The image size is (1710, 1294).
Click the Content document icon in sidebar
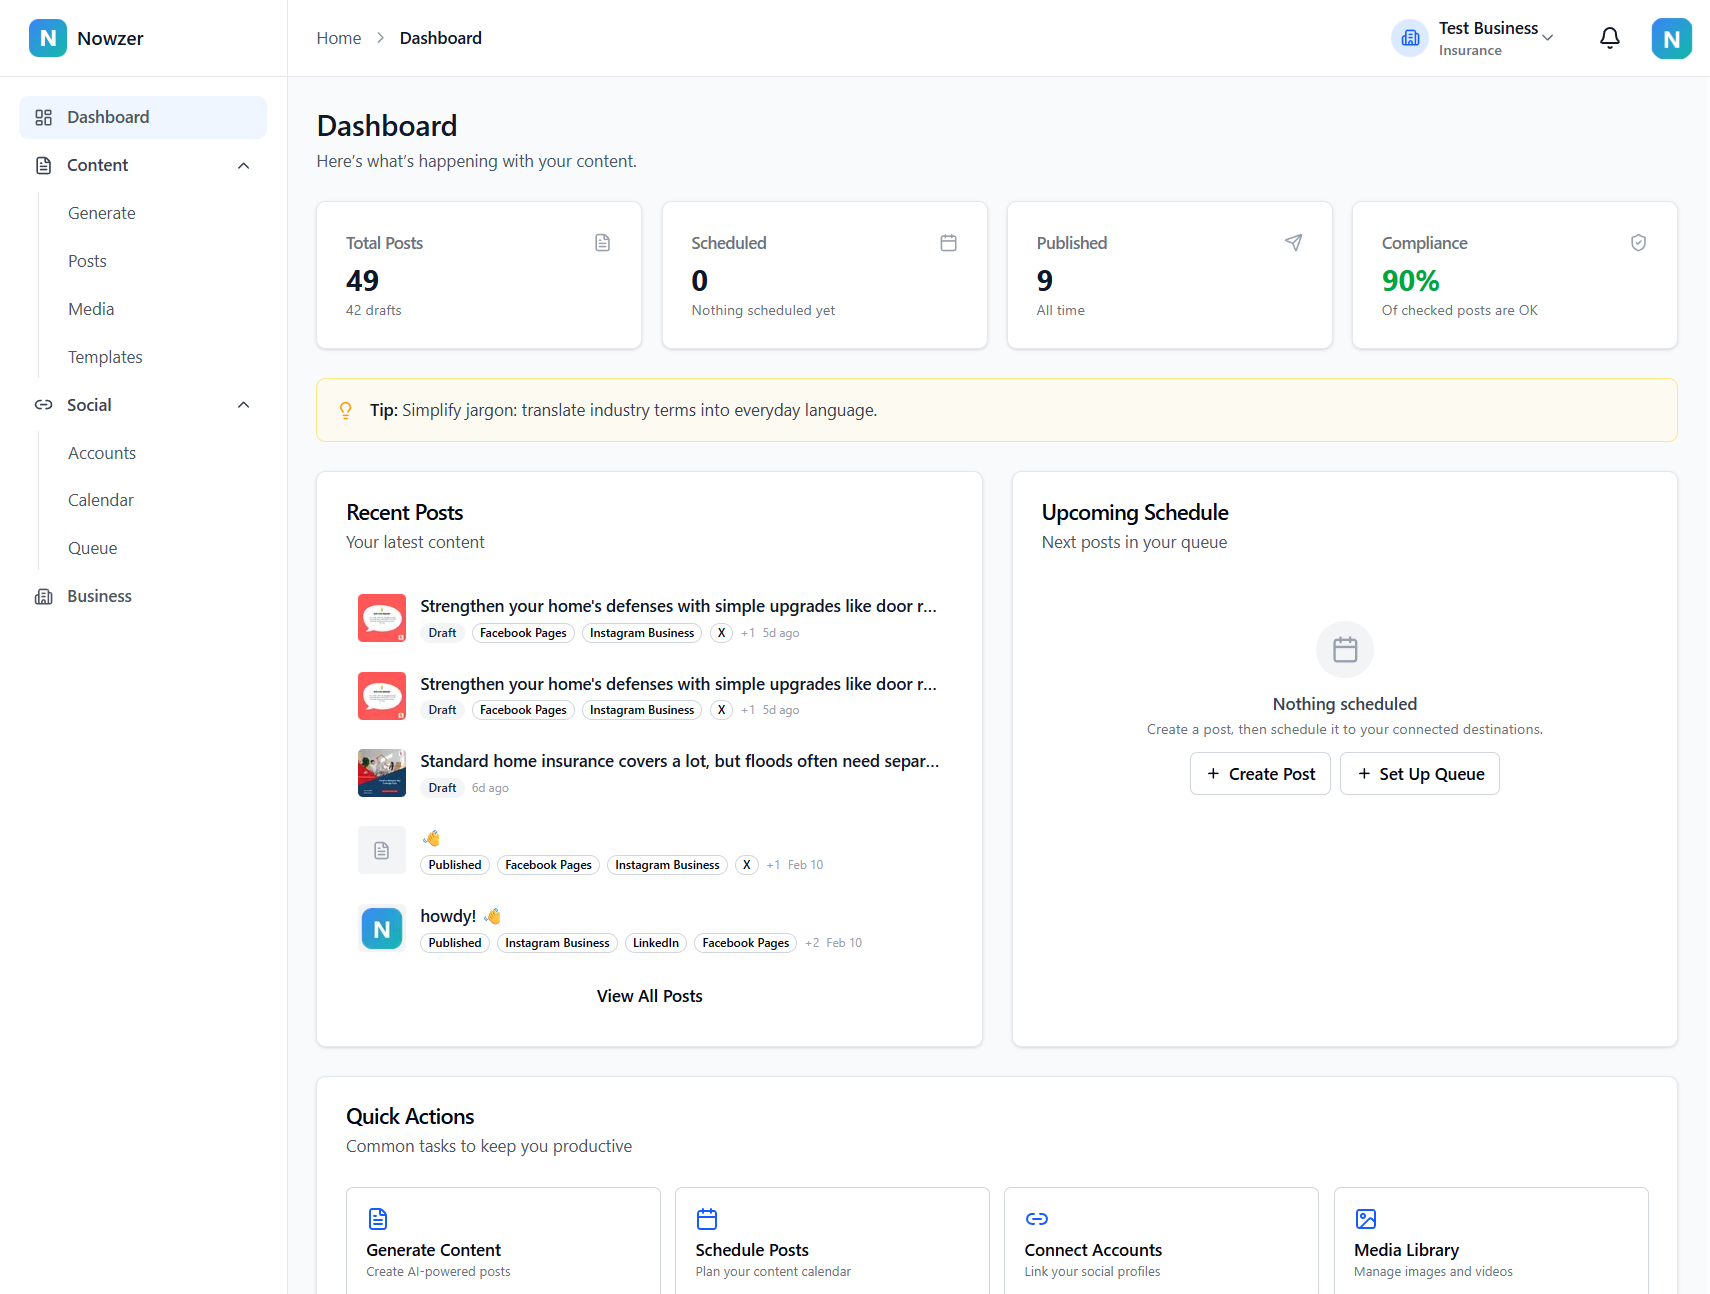coord(43,166)
